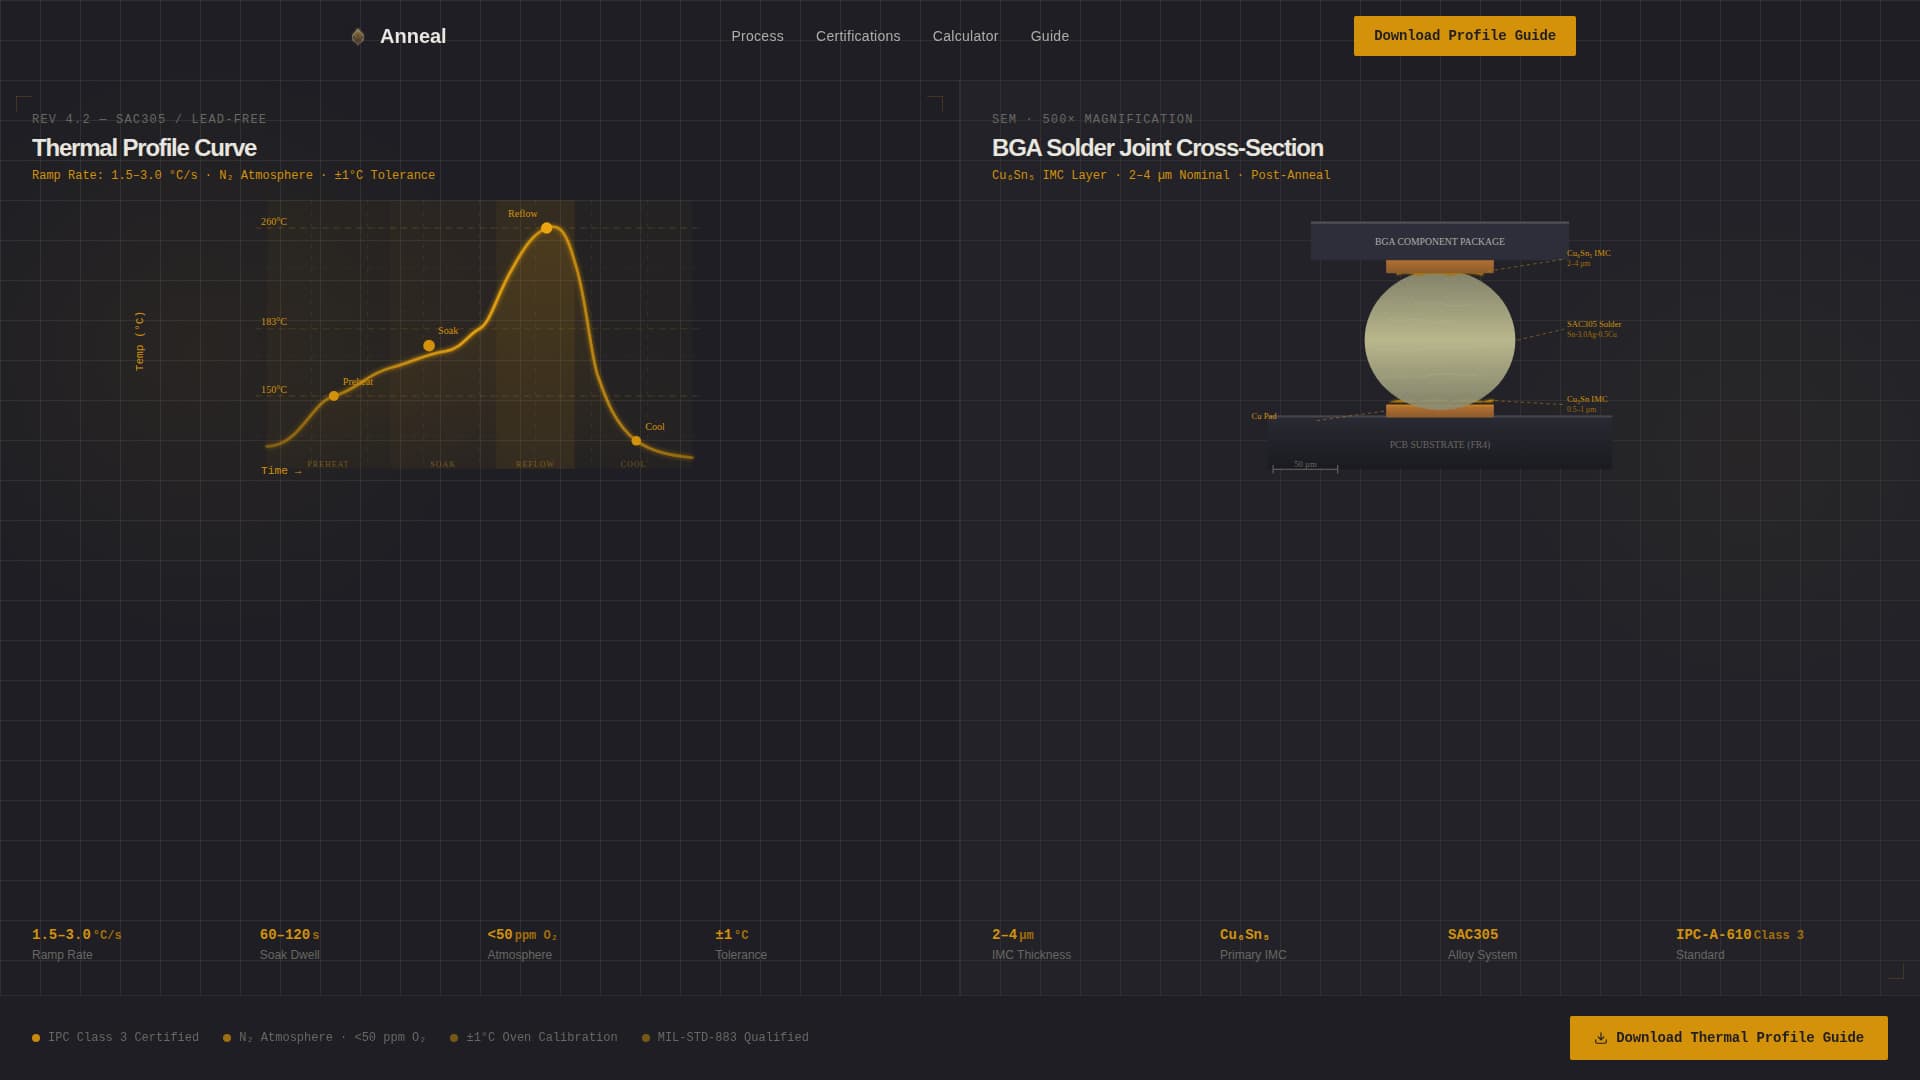Click the download arrow icon in footer button
This screenshot has height=1080, width=1920.
tap(1602, 1037)
